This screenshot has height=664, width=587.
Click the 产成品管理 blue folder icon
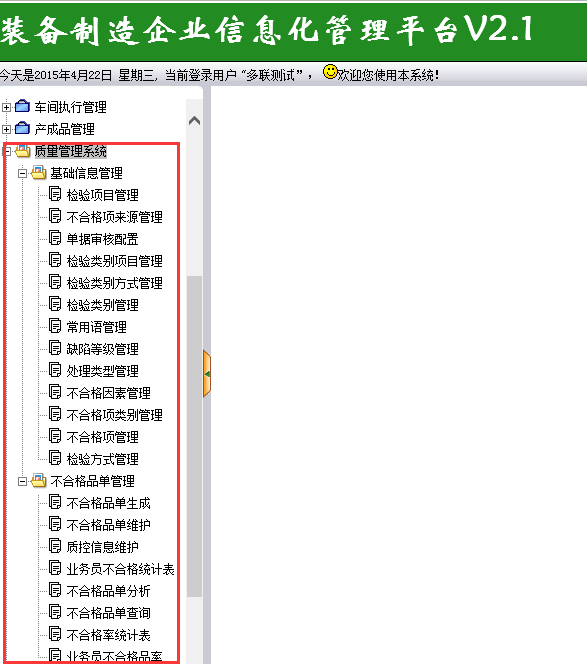click(22, 128)
